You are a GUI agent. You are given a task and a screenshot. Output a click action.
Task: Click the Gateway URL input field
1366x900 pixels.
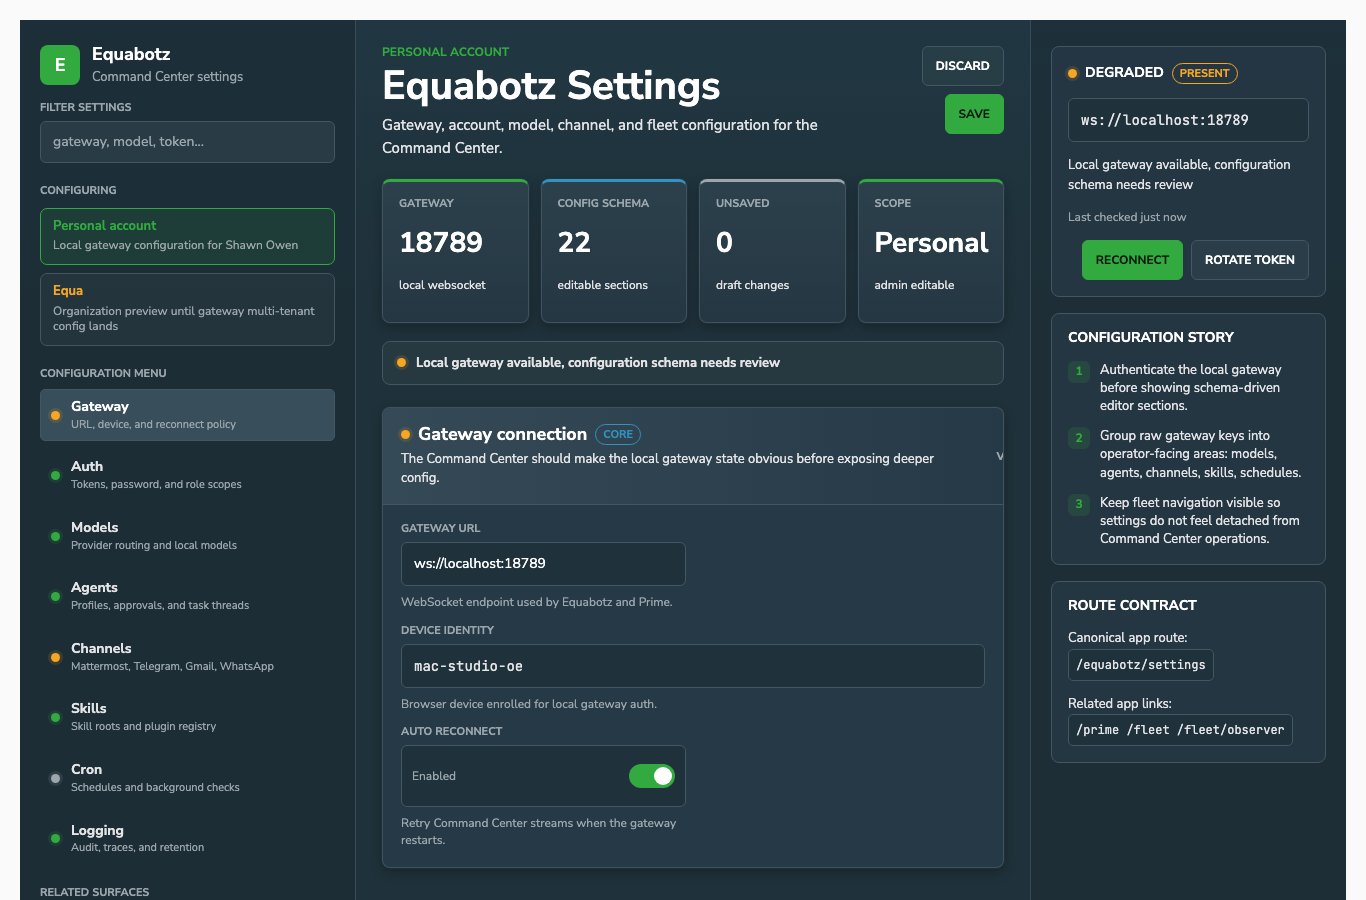(x=543, y=564)
